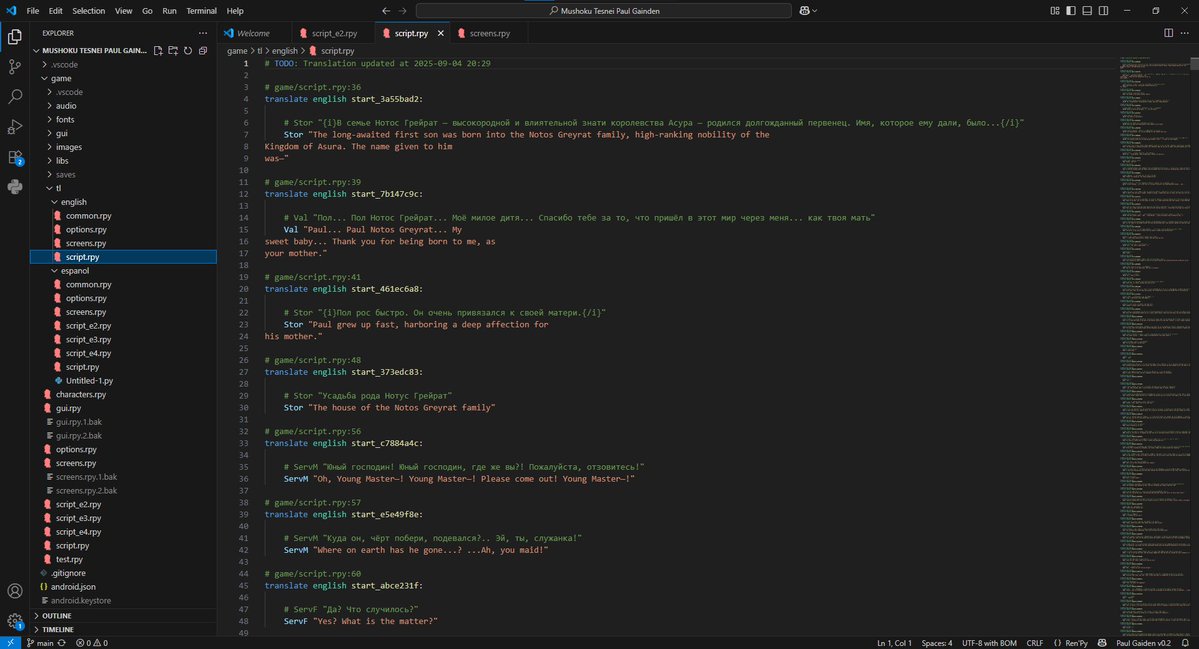Refresh the Explorer file tree
Viewport: 1199px width, 649px height.
[188, 50]
